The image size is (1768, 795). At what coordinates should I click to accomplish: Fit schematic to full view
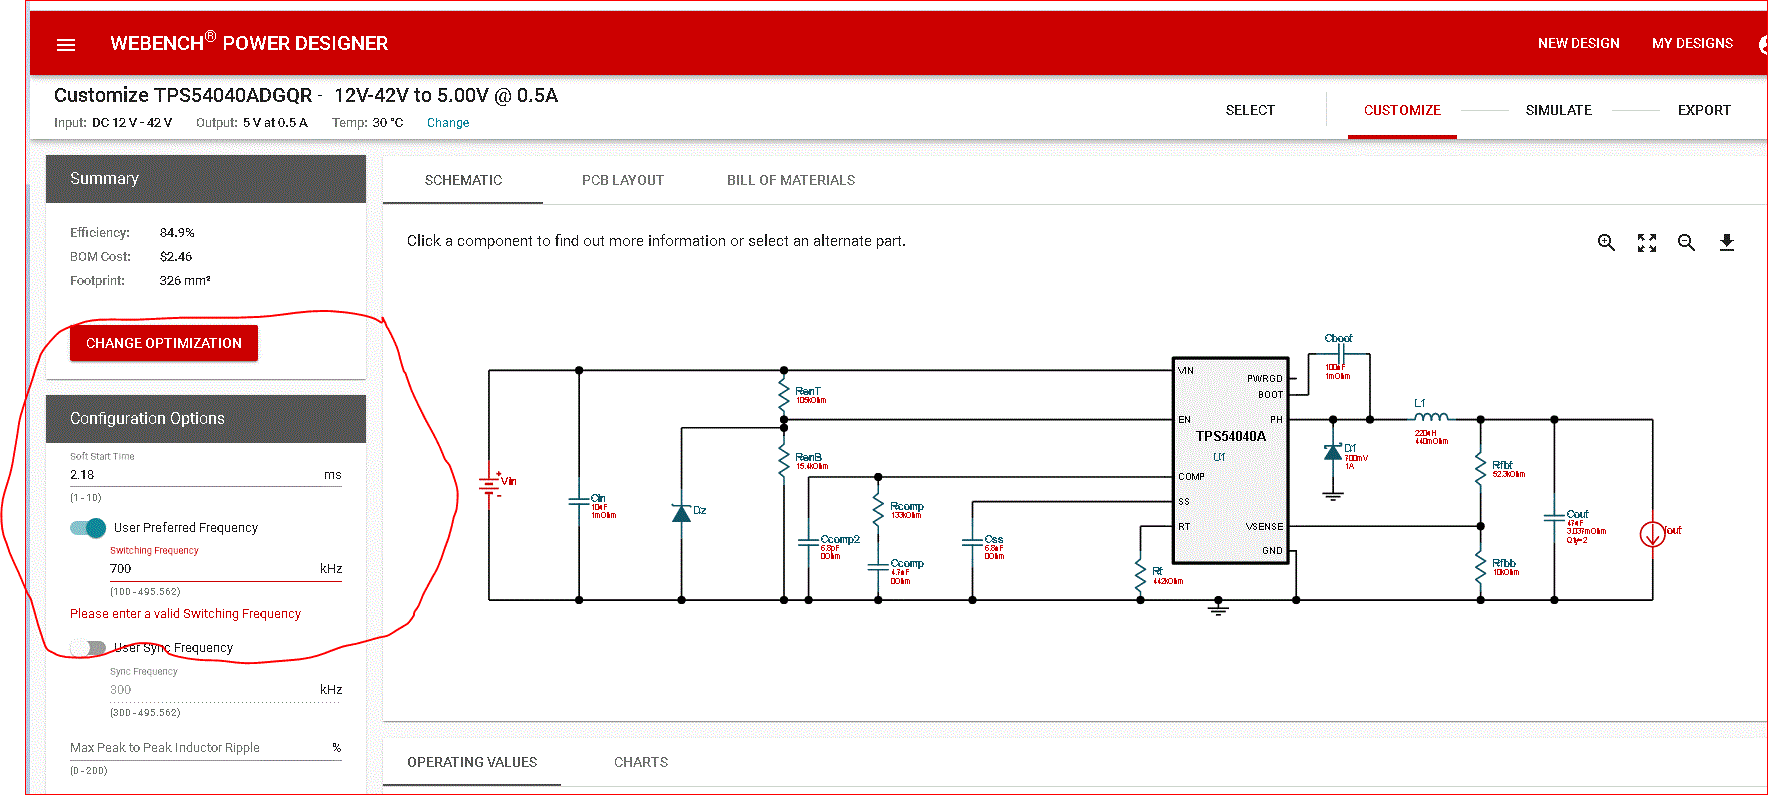[x=1647, y=242]
